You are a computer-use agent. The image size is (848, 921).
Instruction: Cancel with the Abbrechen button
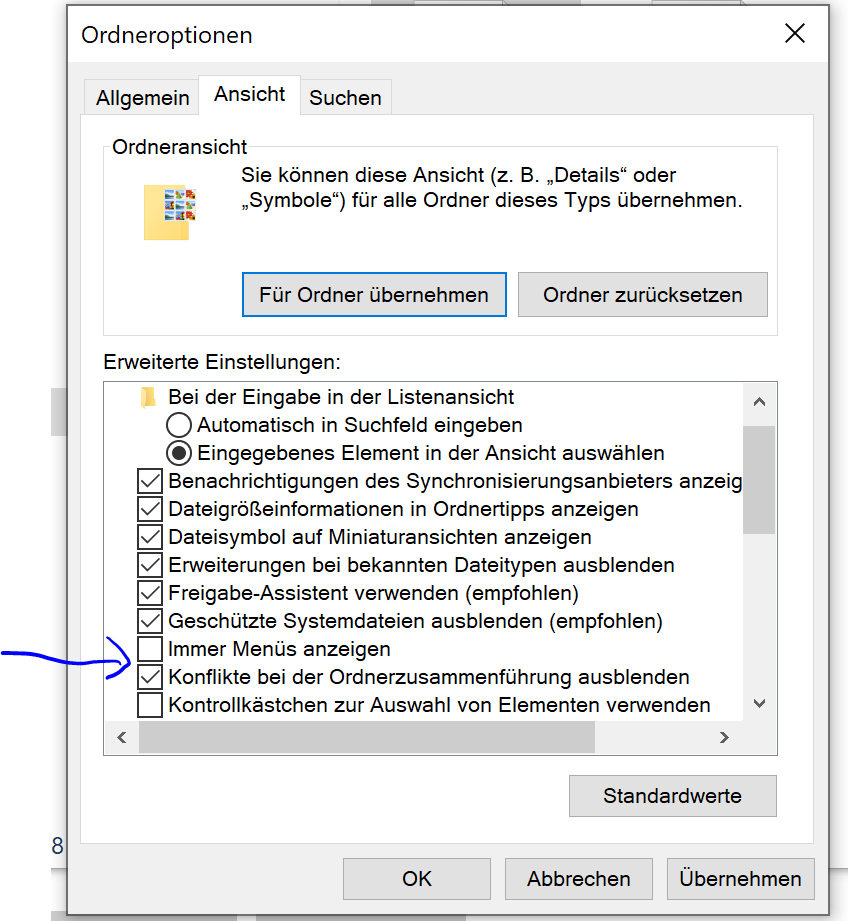coord(578,879)
